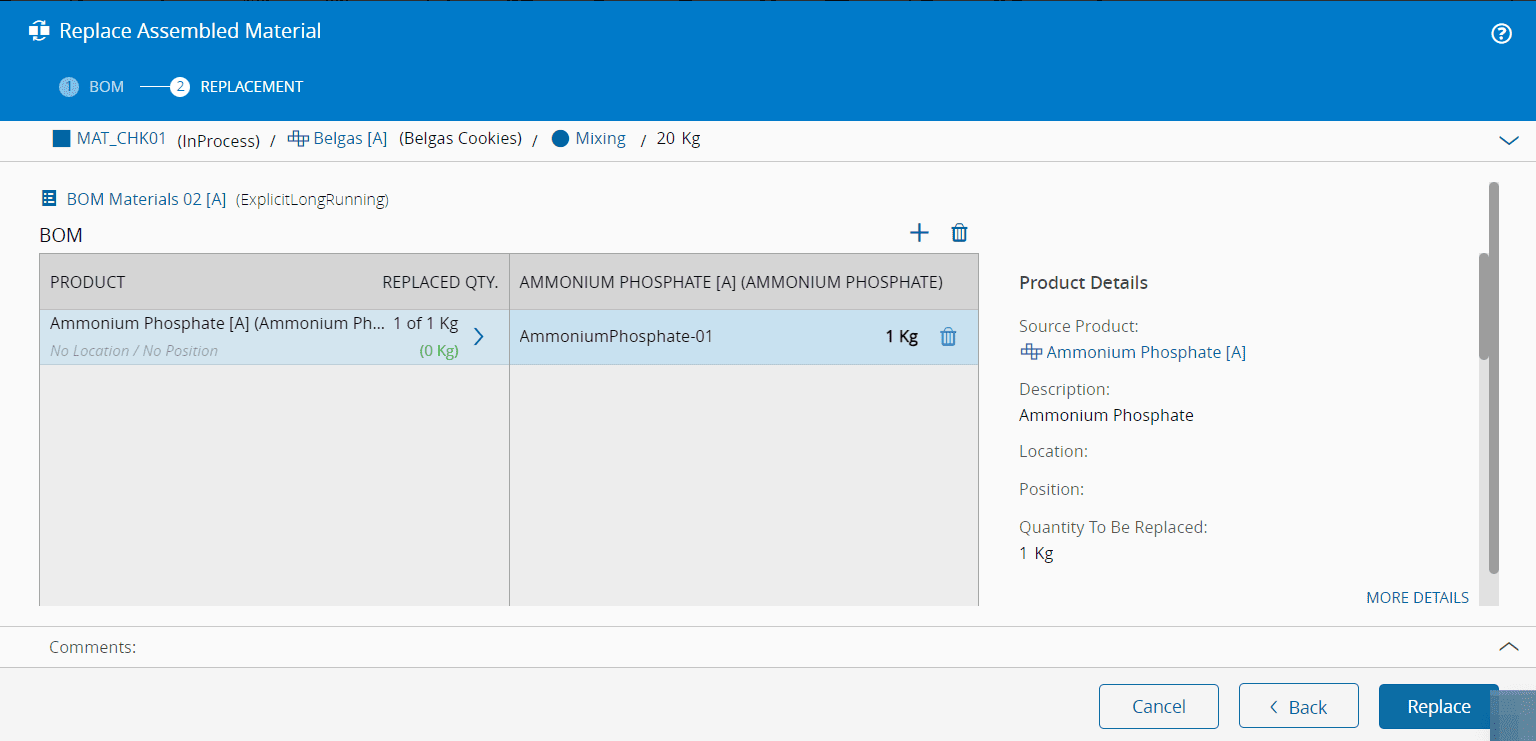Open the Ammonium Phosphate row arrow chevron
The height and width of the screenshot is (741, 1536).
coord(478,337)
